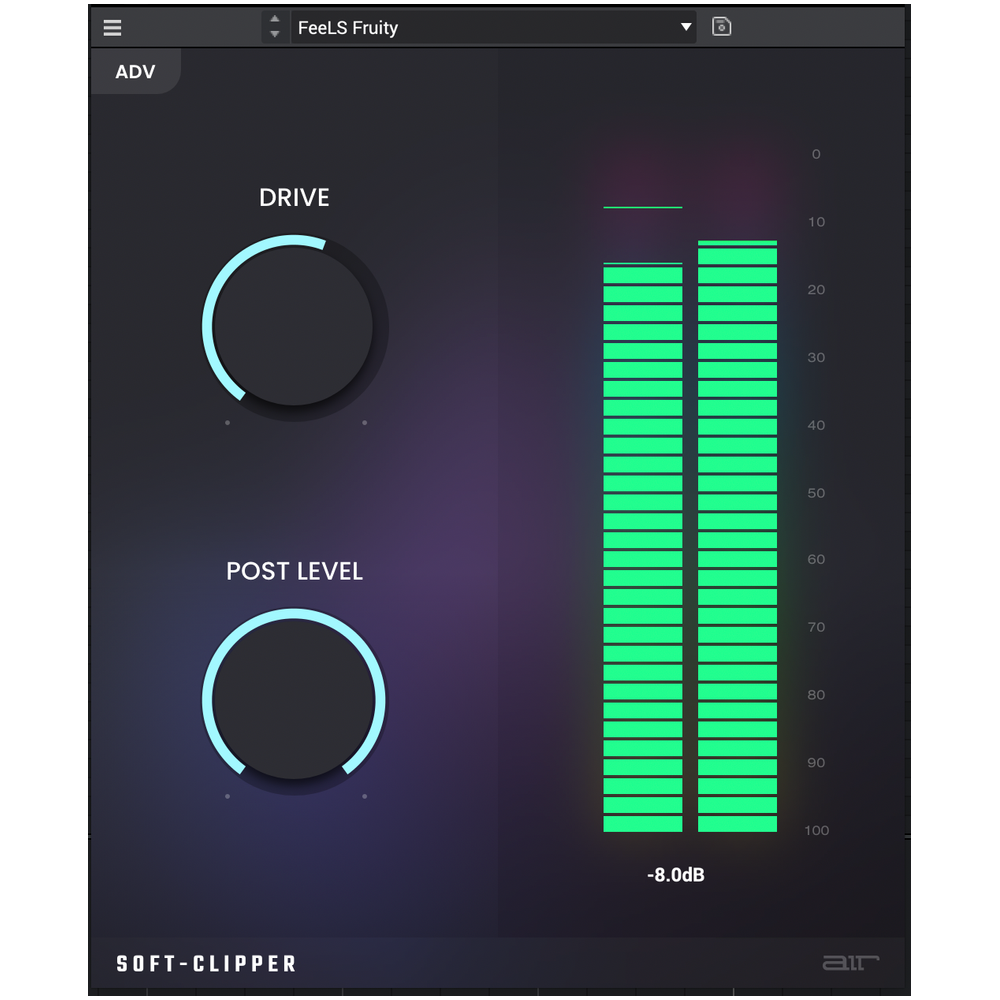This screenshot has width=1000, height=1000.
Task: Click the down arrow to load previous preset
Action: 274,33
